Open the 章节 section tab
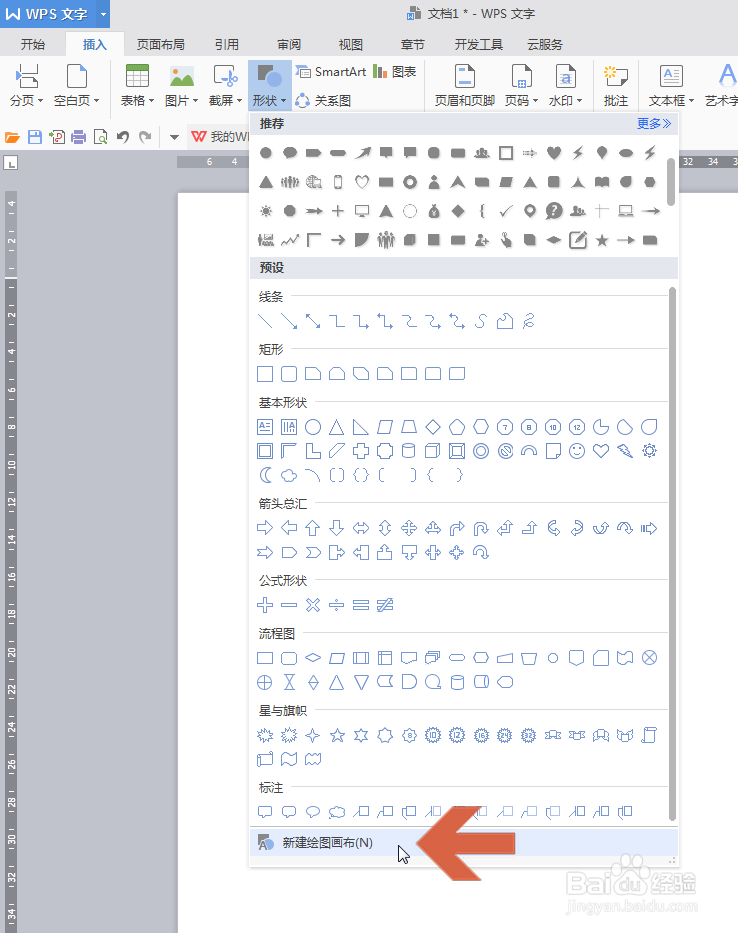This screenshot has width=738, height=933. pos(413,45)
